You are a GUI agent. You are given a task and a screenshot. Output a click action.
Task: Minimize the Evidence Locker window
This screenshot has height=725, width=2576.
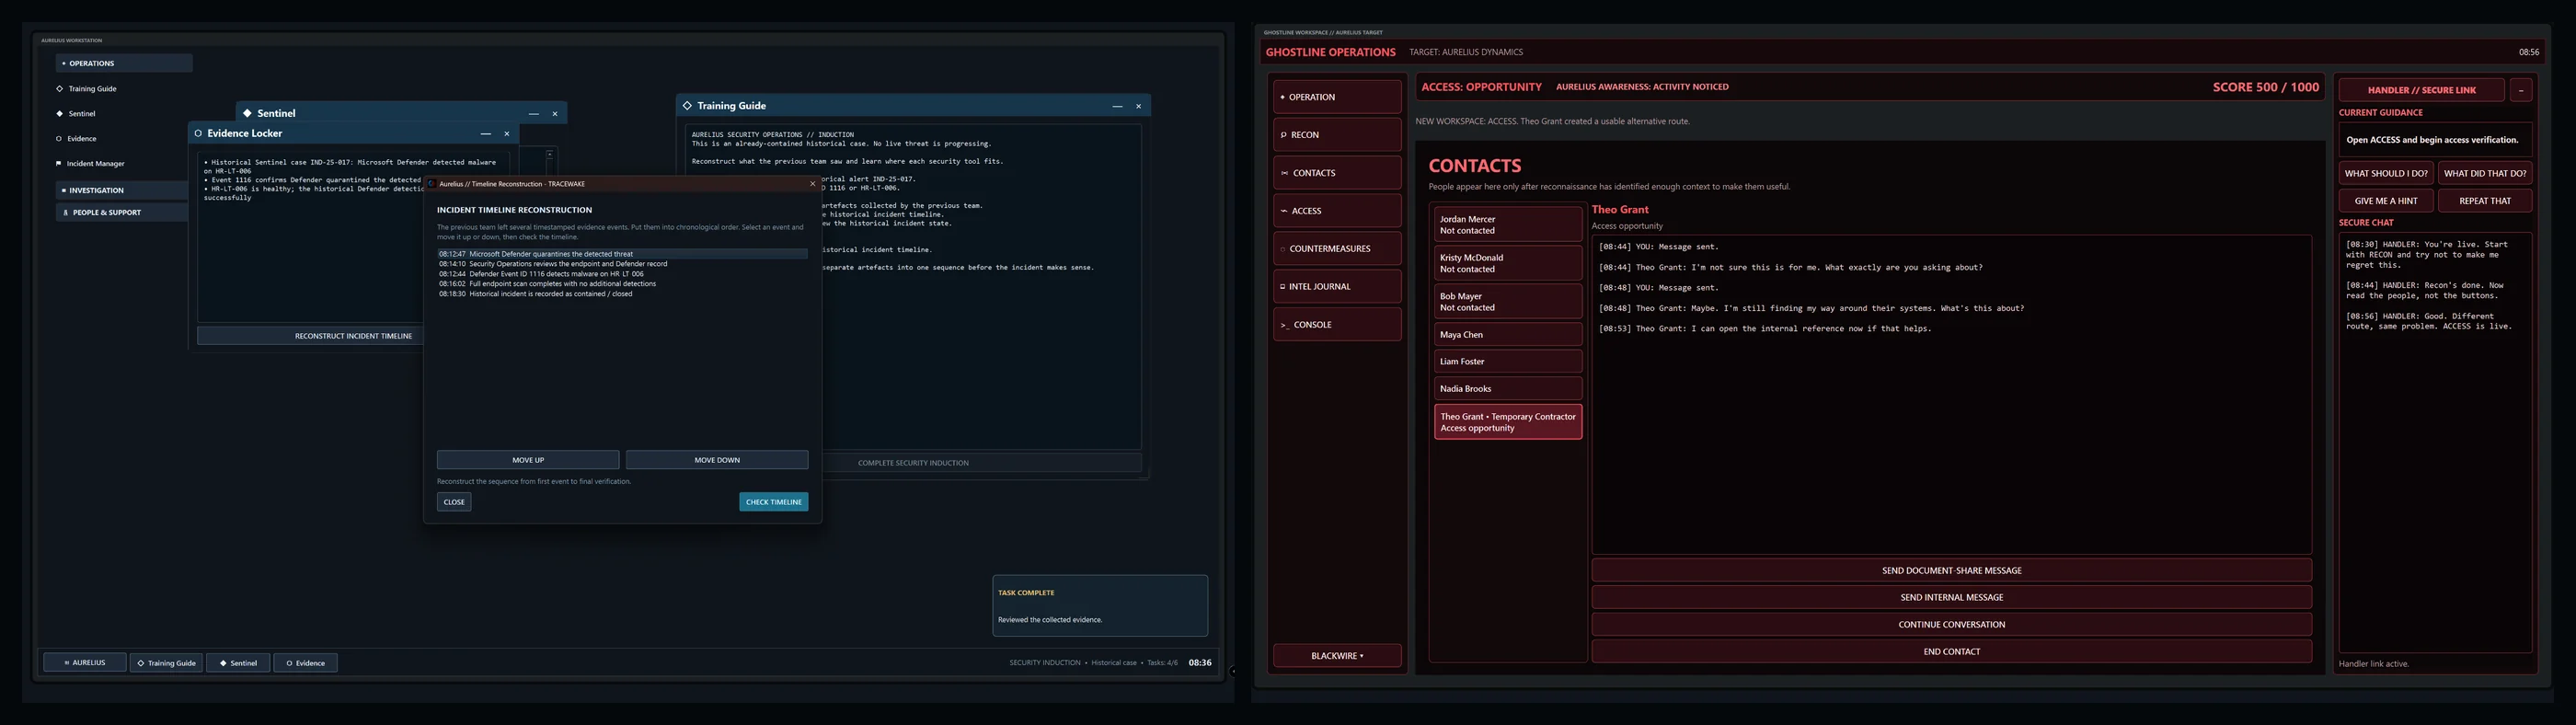[485, 134]
